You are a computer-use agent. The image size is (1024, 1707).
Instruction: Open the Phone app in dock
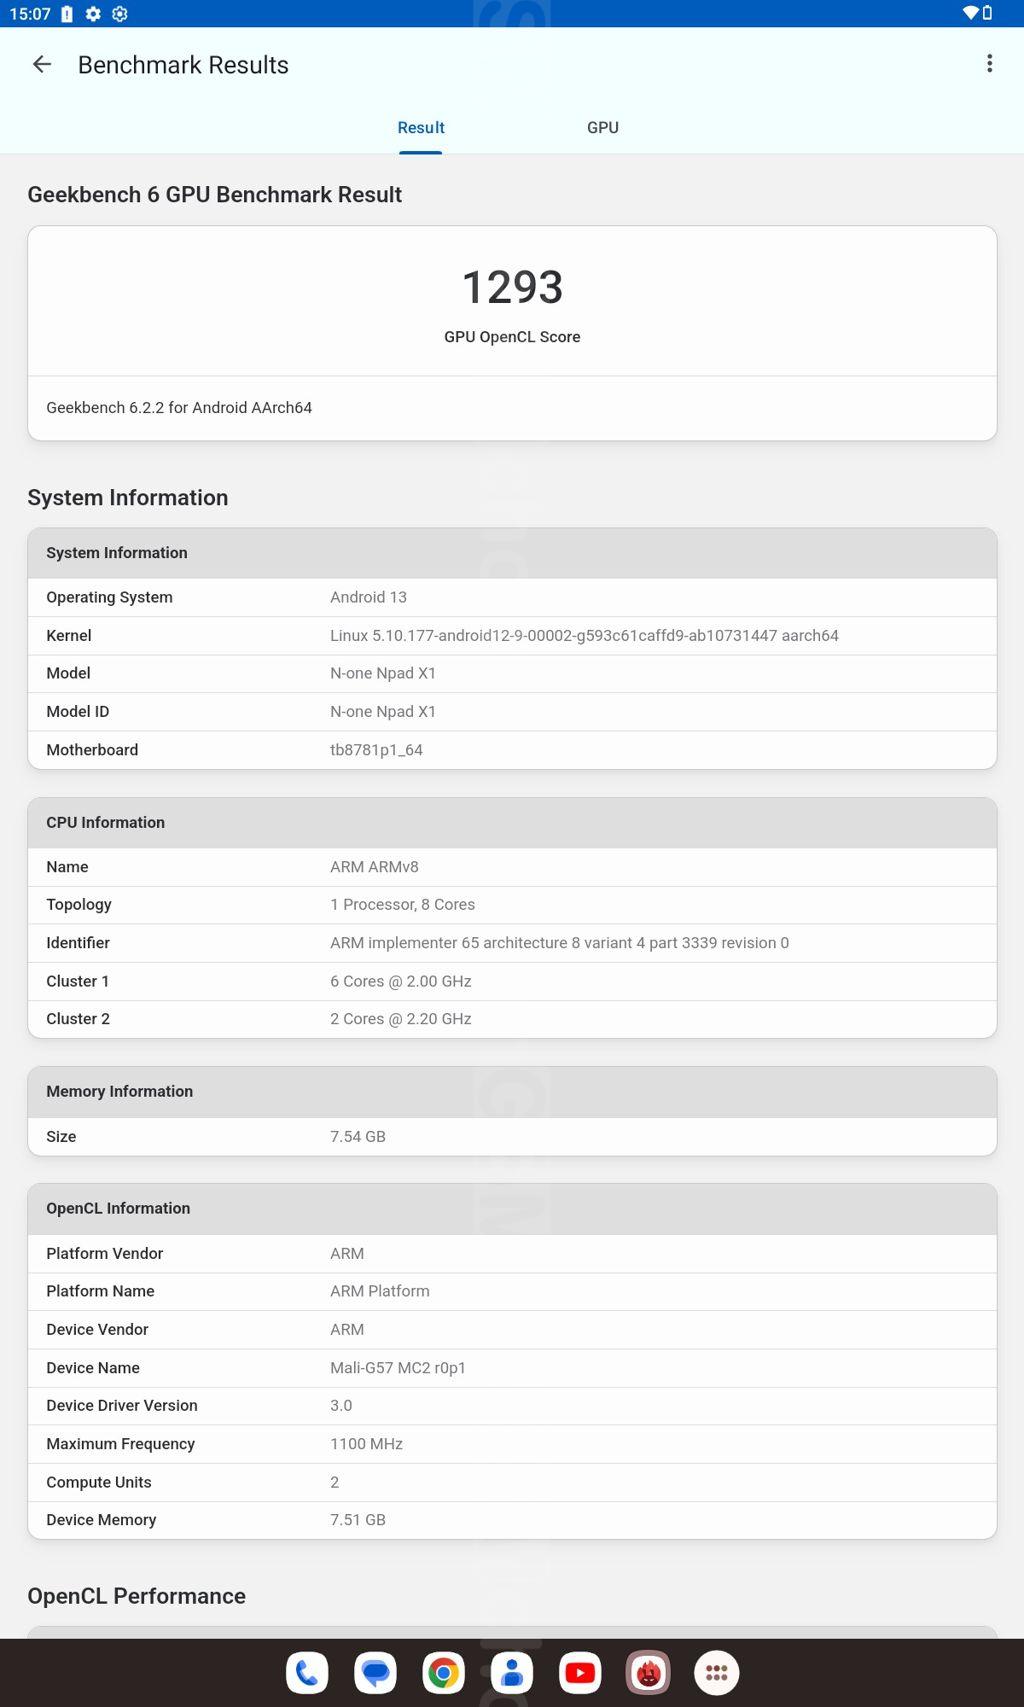point(307,1672)
